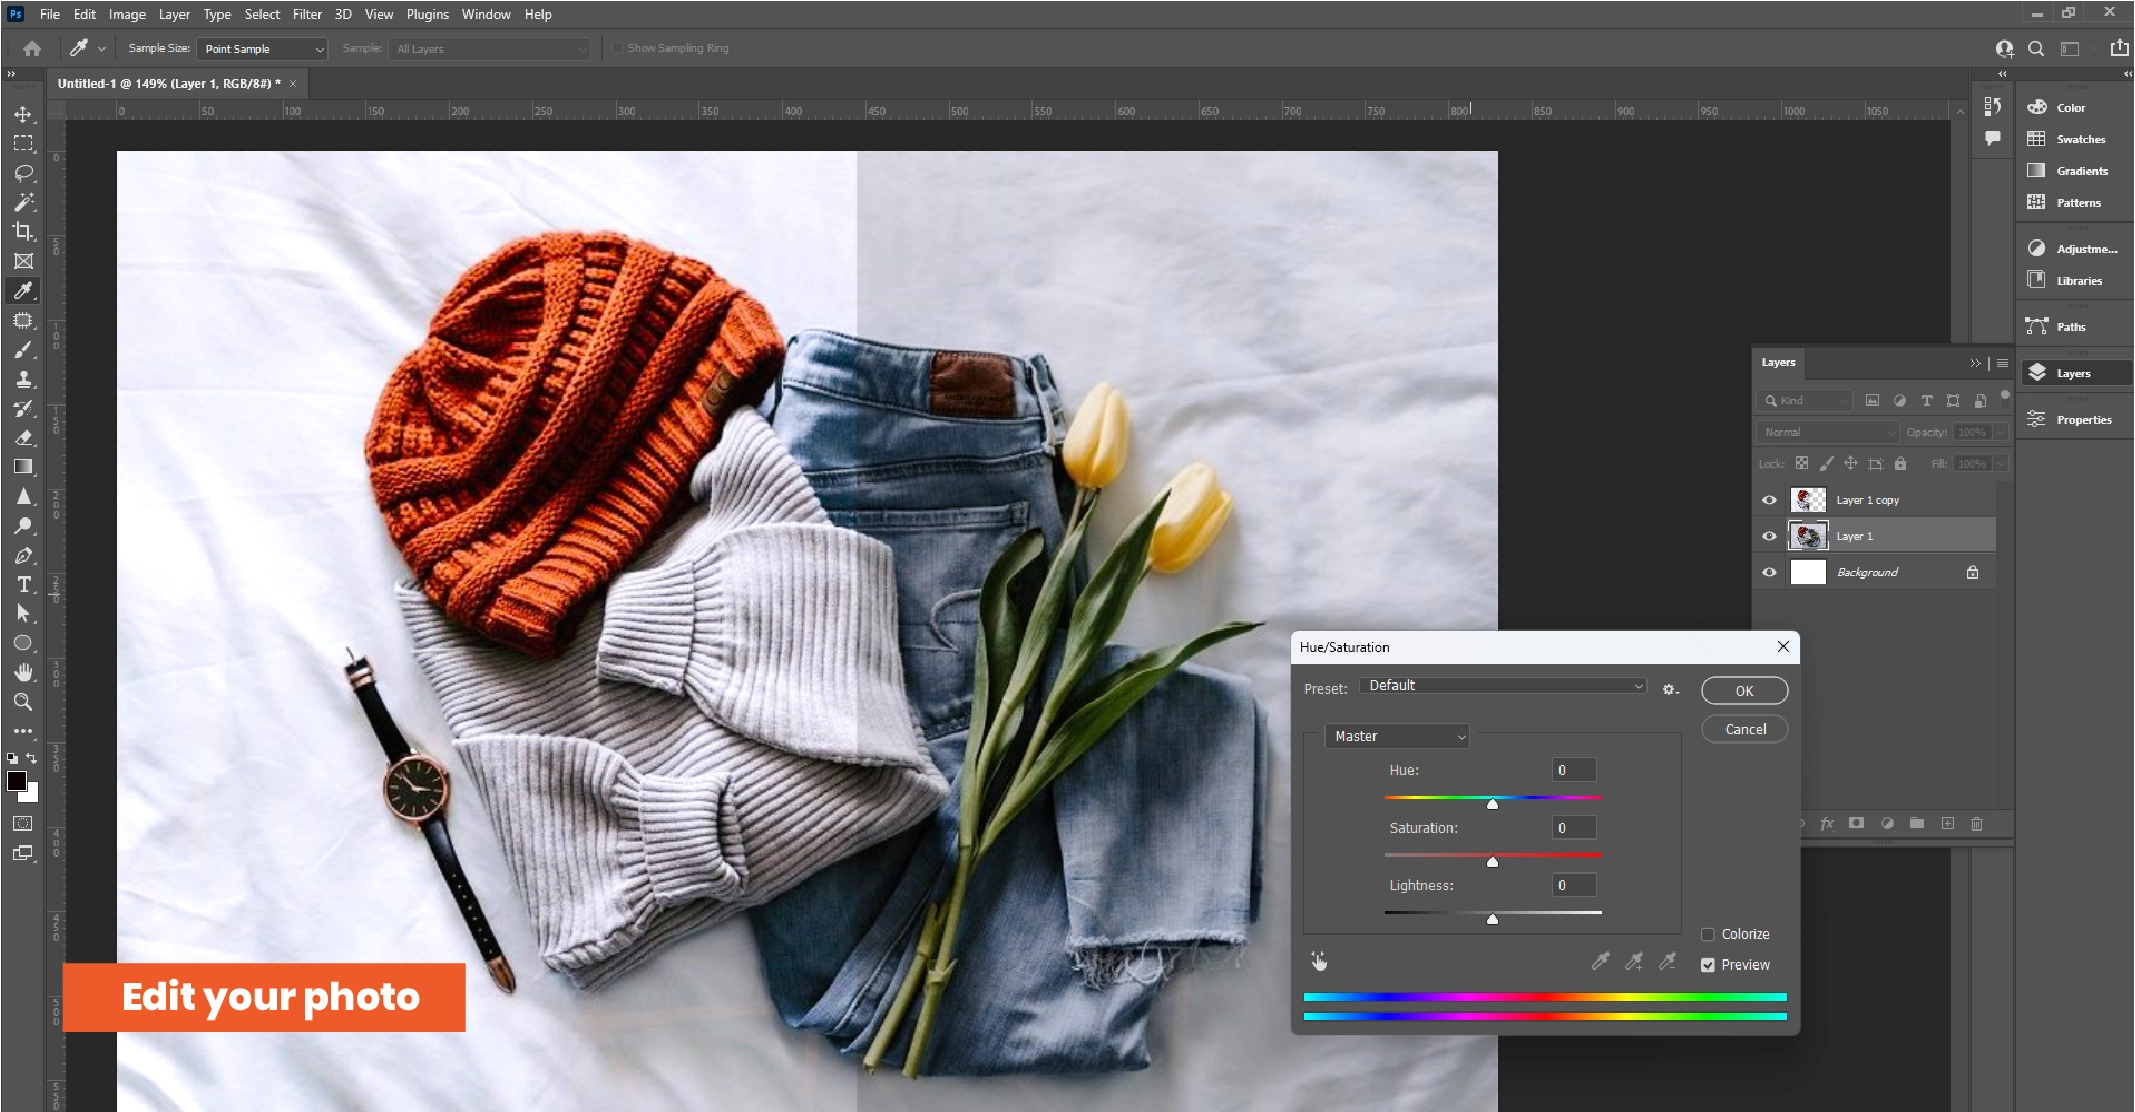Open the layer Kind filter dropdown
Screen dimensions: 2135x1112
pyautogui.click(x=1805, y=401)
